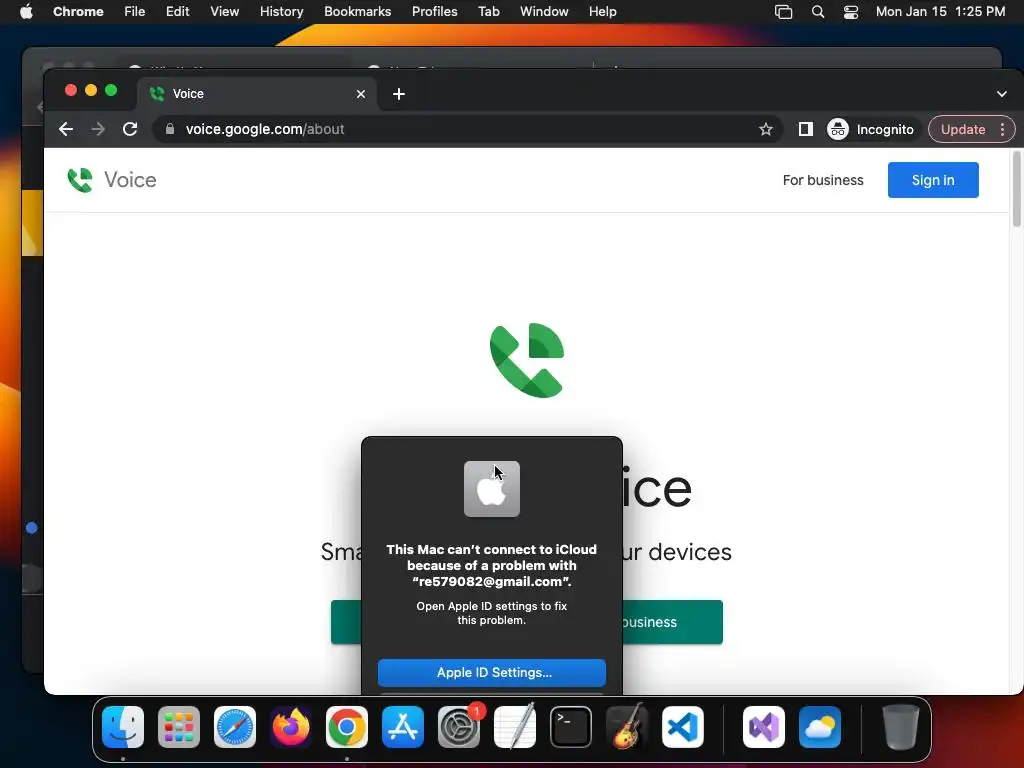
Task: Open the Bookmarks menu
Action: coord(358,12)
